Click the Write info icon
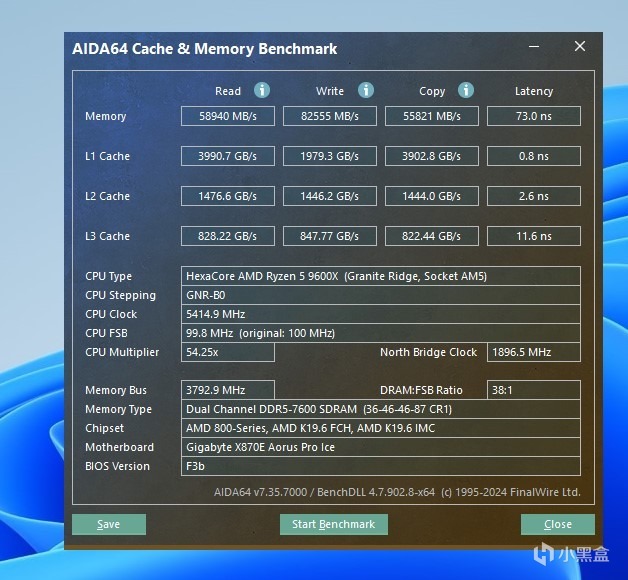The width and height of the screenshot is (628, 580). 366,90
